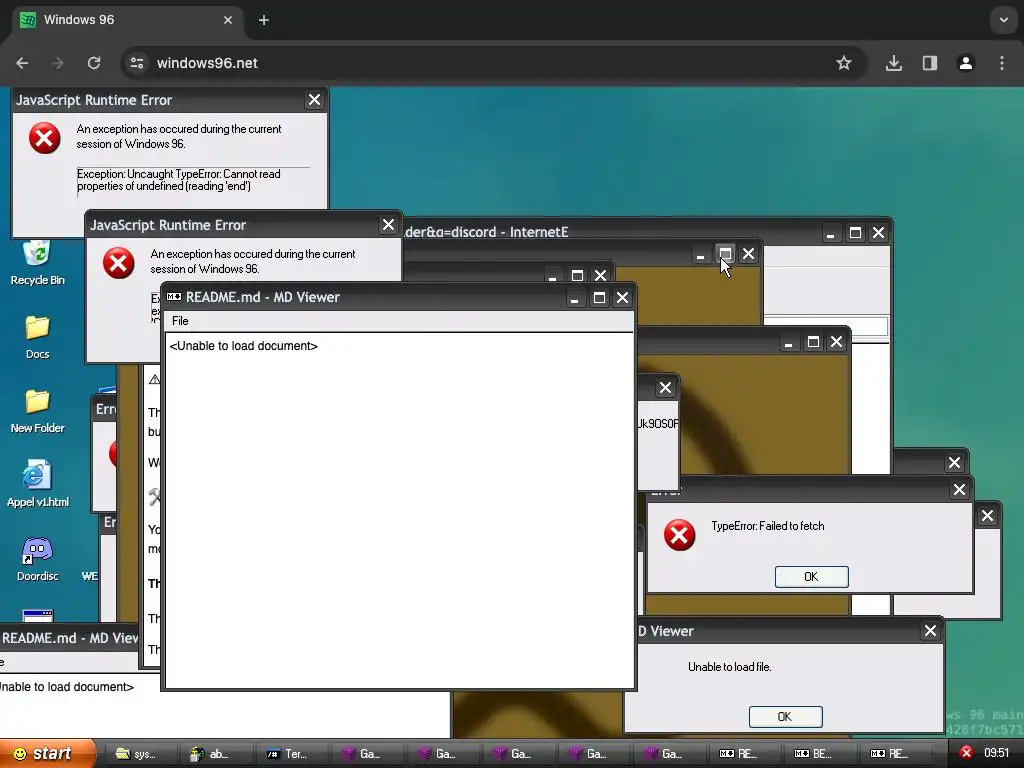This screenshot has width=1024, height=768.
Task: Click the windows96.net address bar
Action: pyautogui.click(x=493, y=63)
